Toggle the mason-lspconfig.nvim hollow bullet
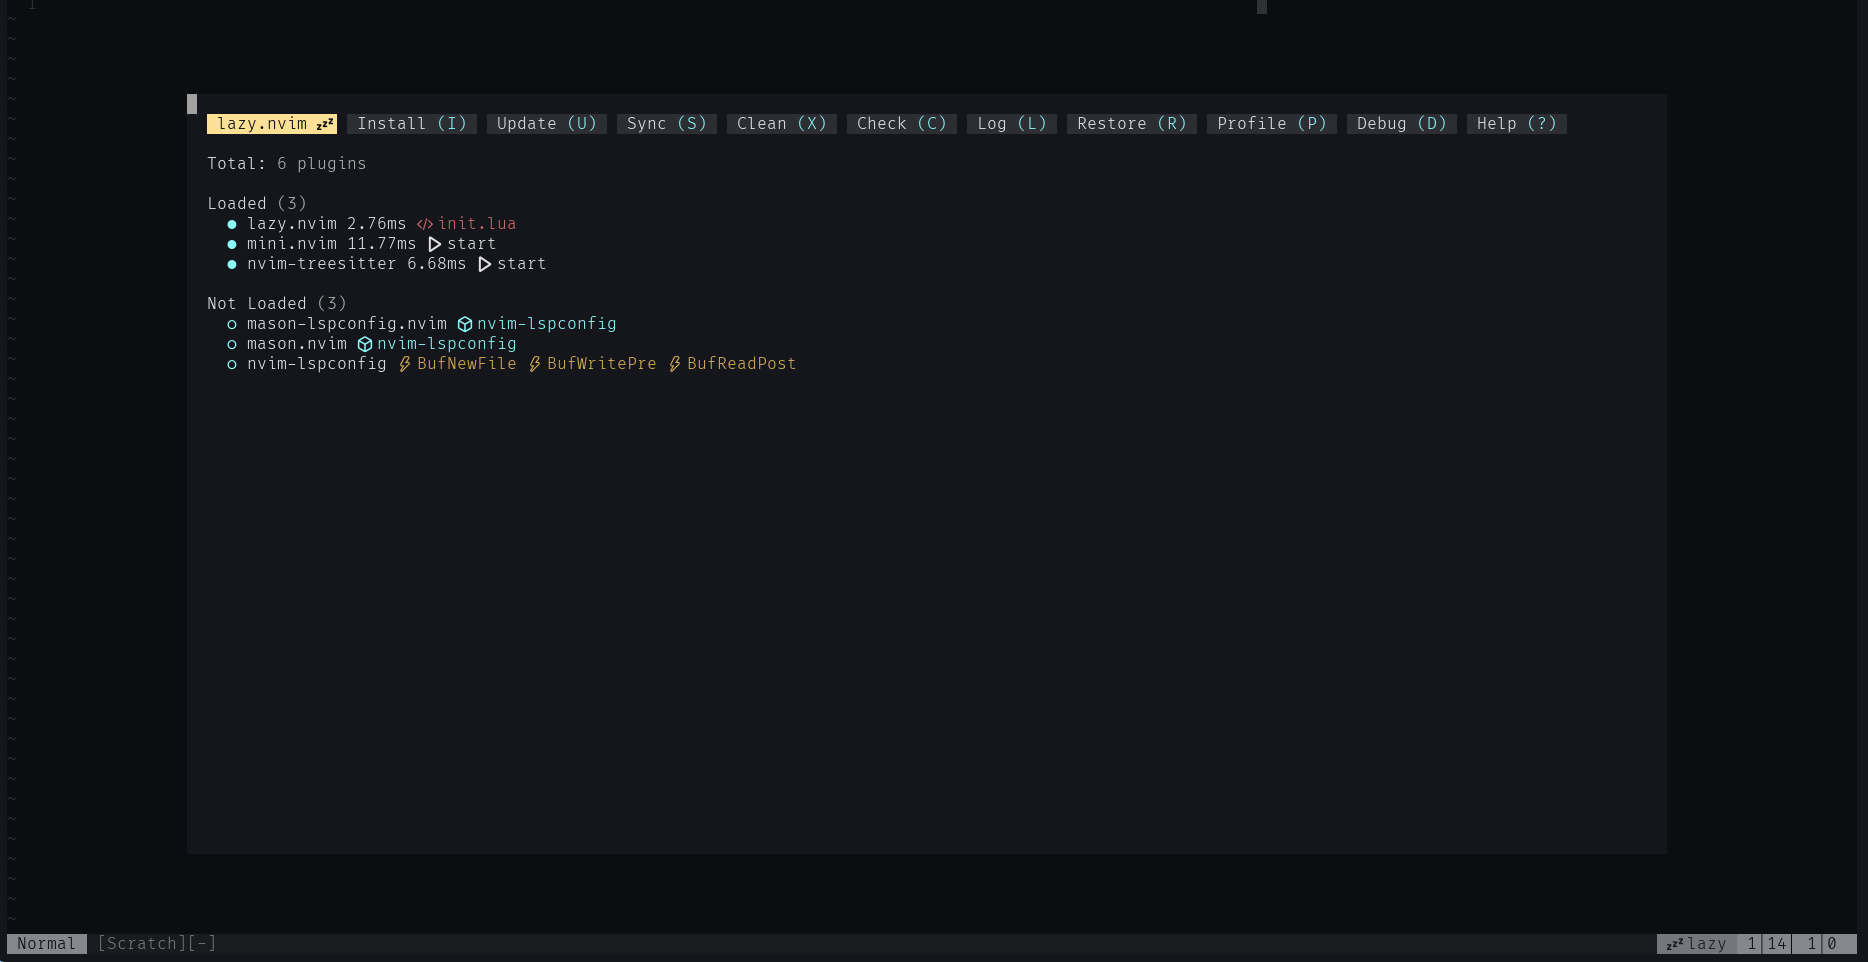1868x962 pixels. (232, 324)
